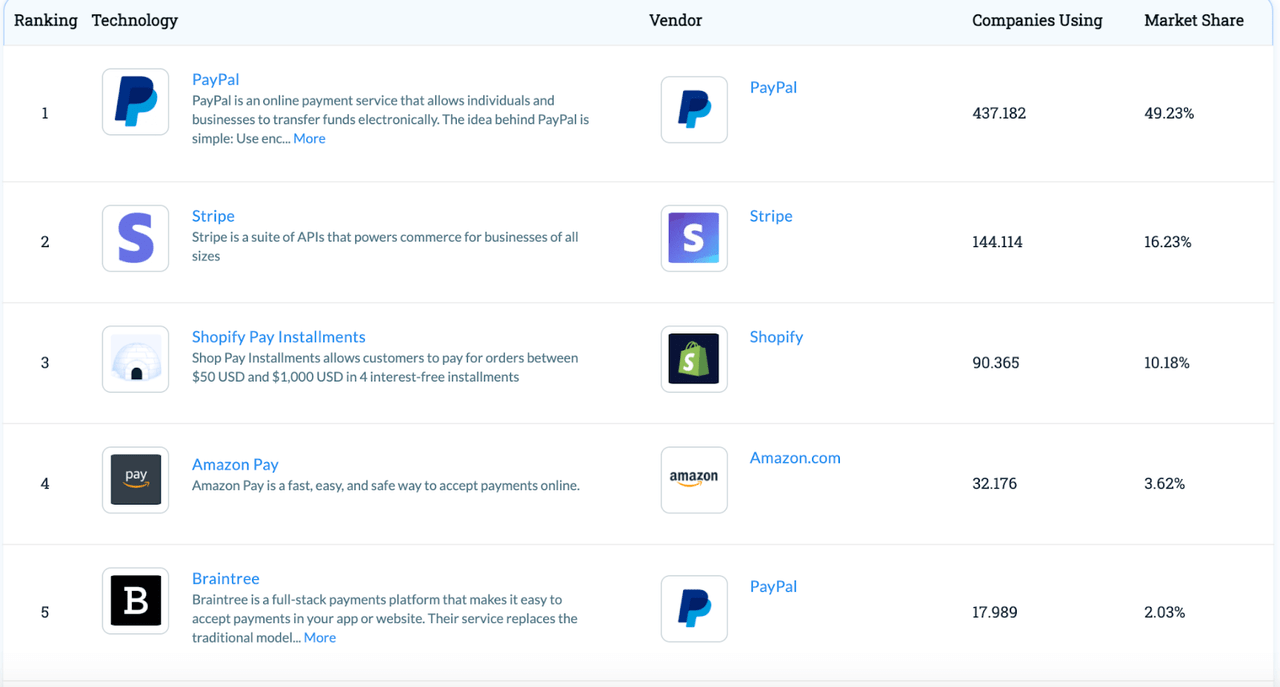1280x687 pixels.
Task: Select the 144.114 companies value
Action: coord(997,242)
